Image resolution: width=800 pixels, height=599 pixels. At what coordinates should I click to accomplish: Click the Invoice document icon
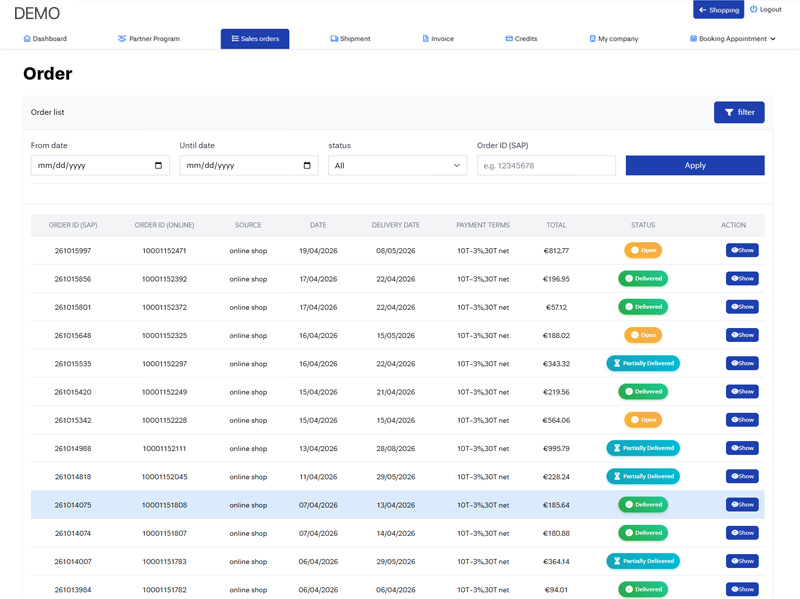(x=426, y=39)
